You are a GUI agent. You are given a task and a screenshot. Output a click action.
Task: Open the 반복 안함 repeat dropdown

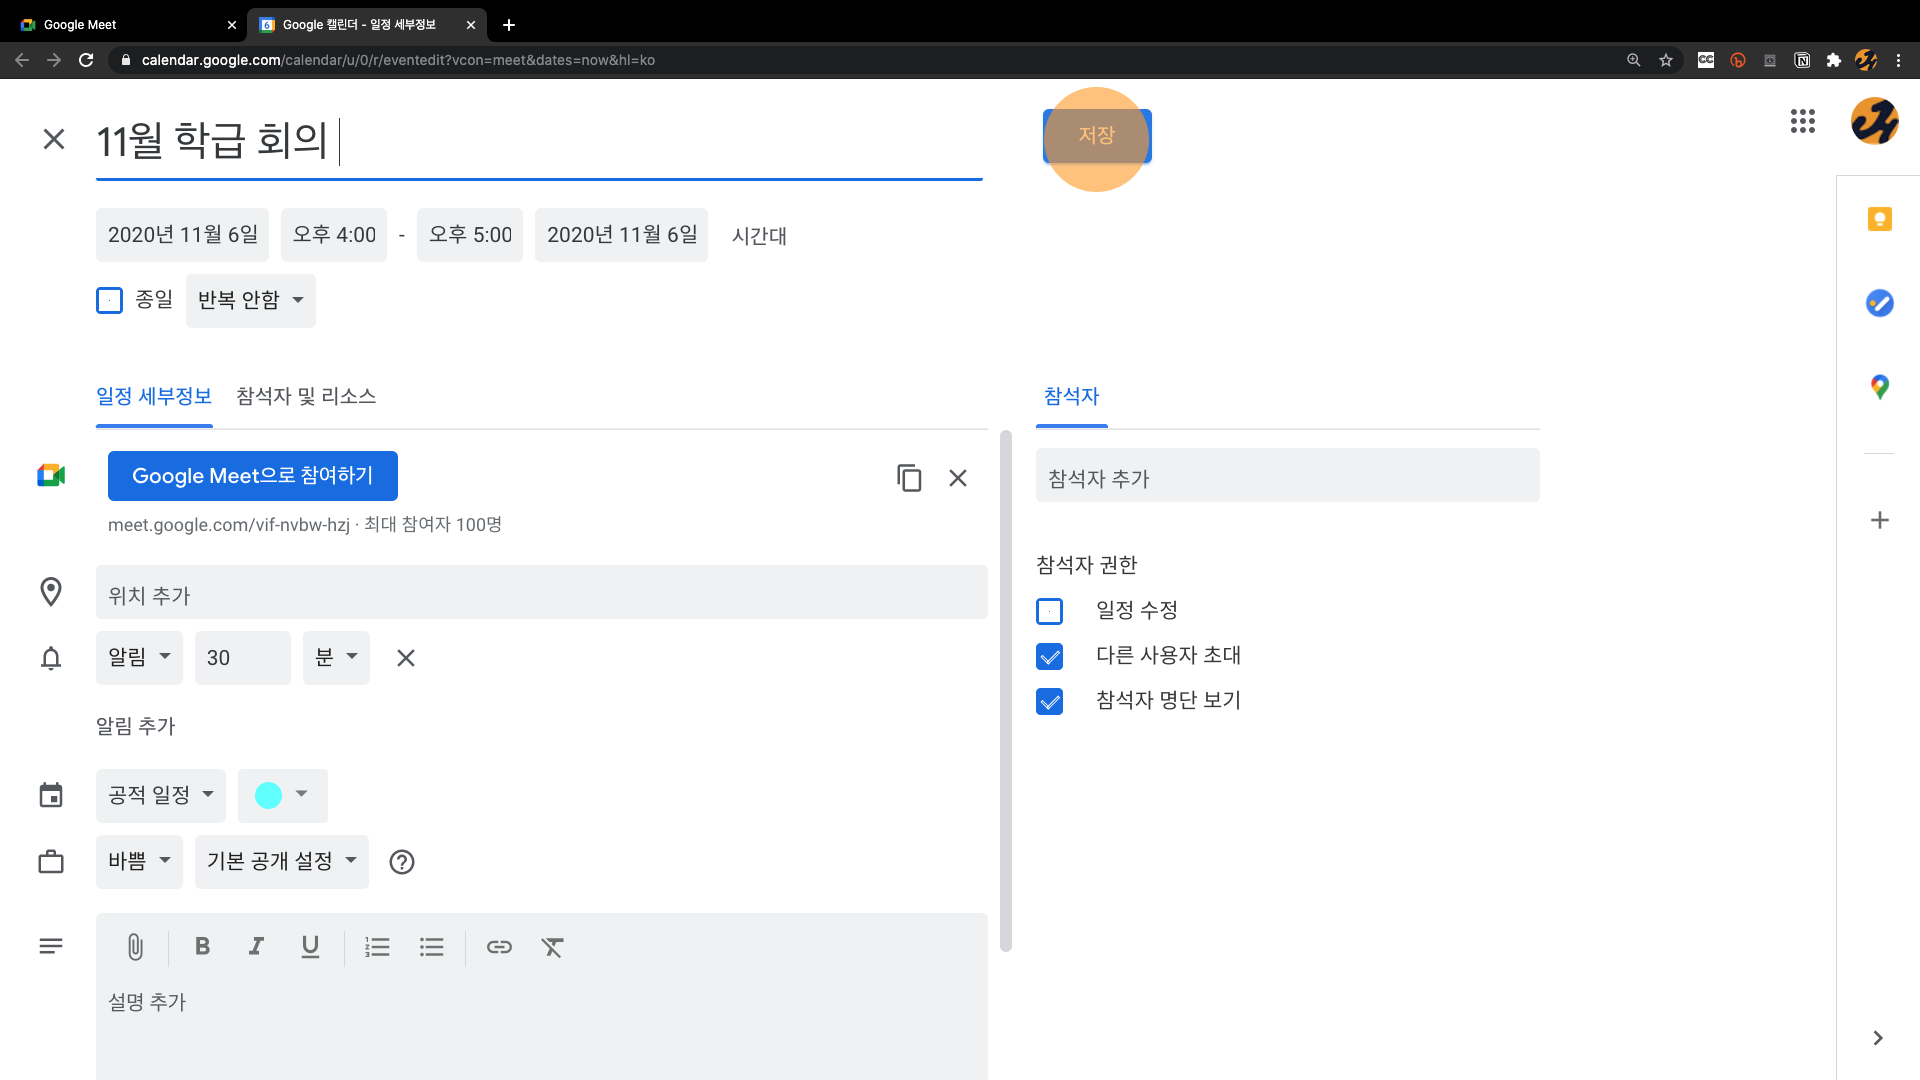pyautogui.click(x=250, y=300)
